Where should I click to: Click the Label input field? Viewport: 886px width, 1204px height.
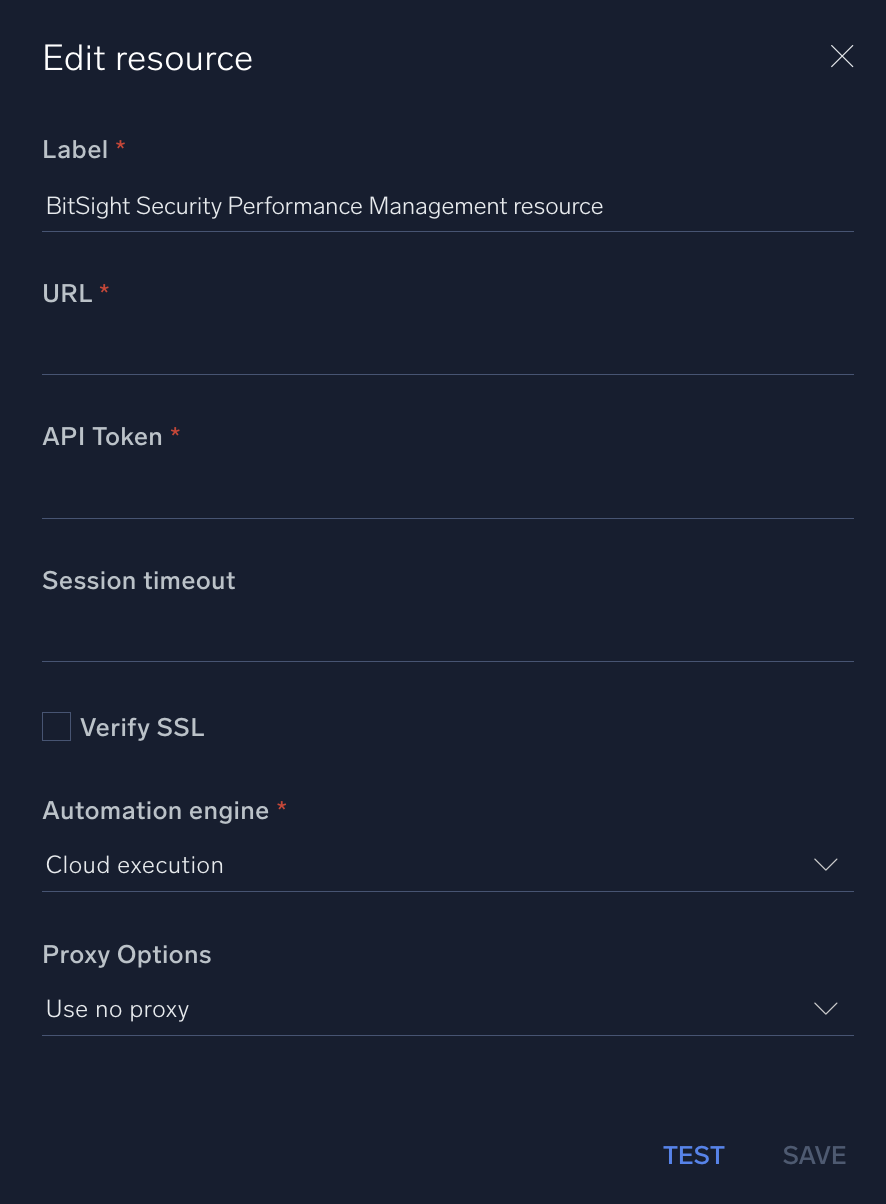(x=448, y=206)
